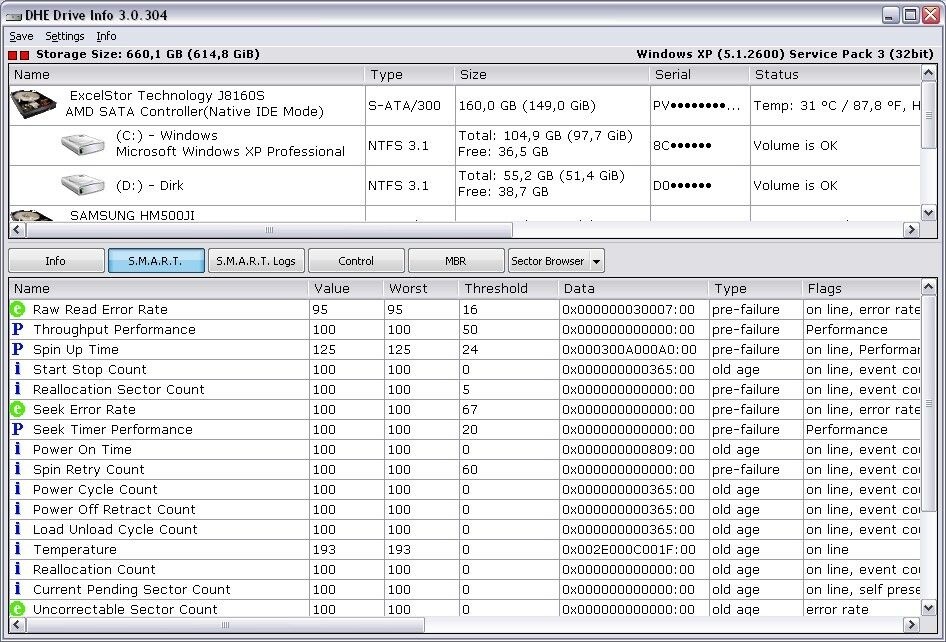
Task: Switch to the MBR tab
Action: 455,261
